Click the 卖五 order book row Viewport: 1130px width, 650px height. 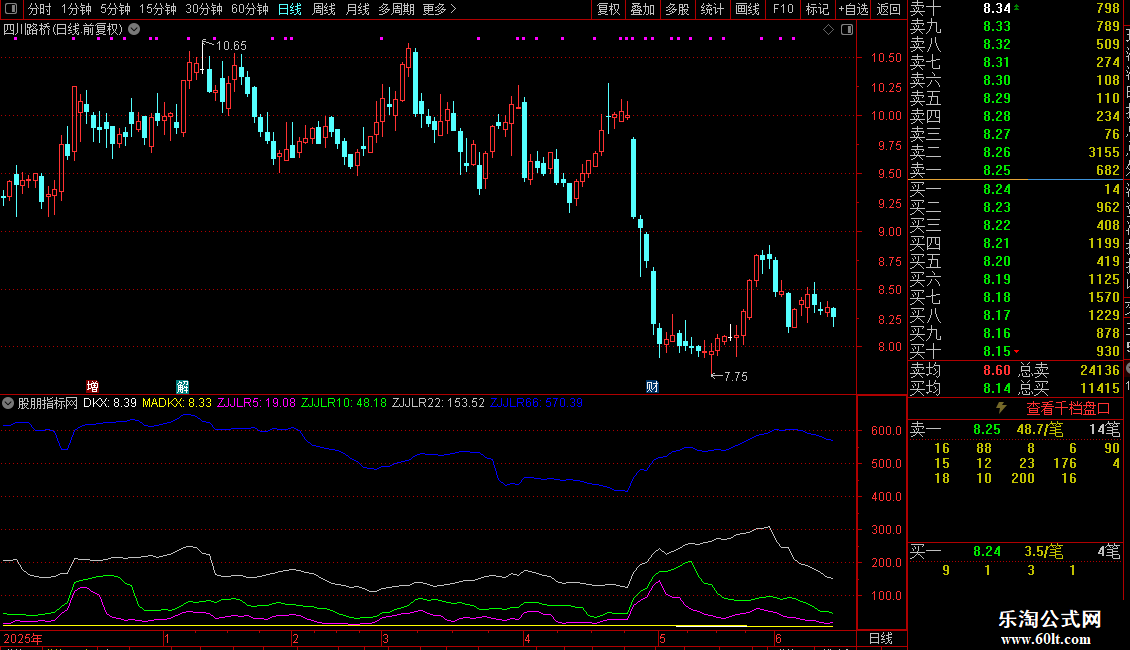click(x=1015, y=98)
